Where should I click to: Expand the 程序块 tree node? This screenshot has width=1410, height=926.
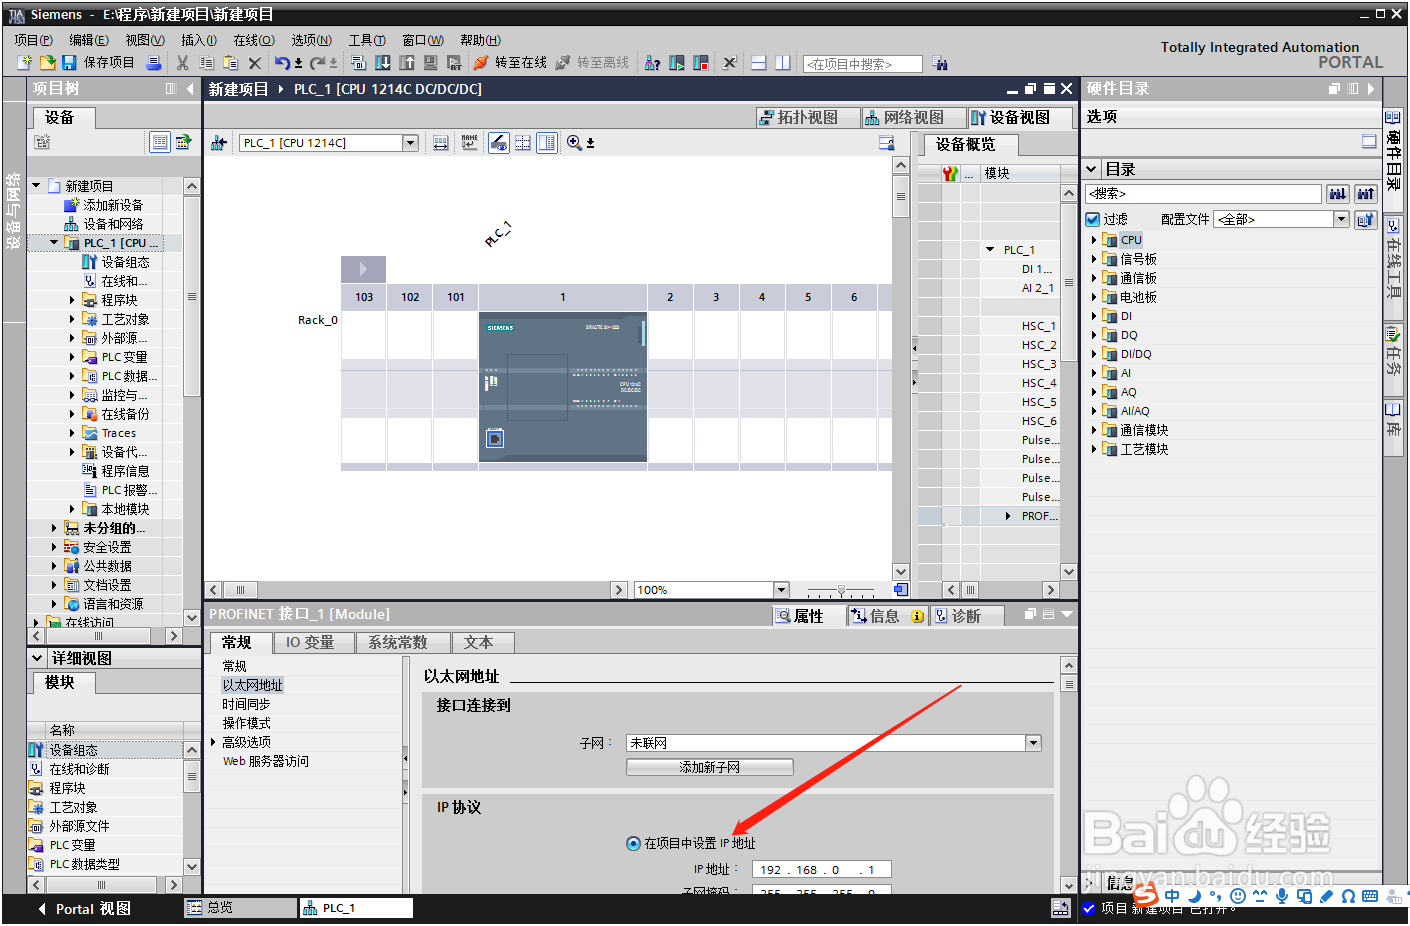[72, 300]
